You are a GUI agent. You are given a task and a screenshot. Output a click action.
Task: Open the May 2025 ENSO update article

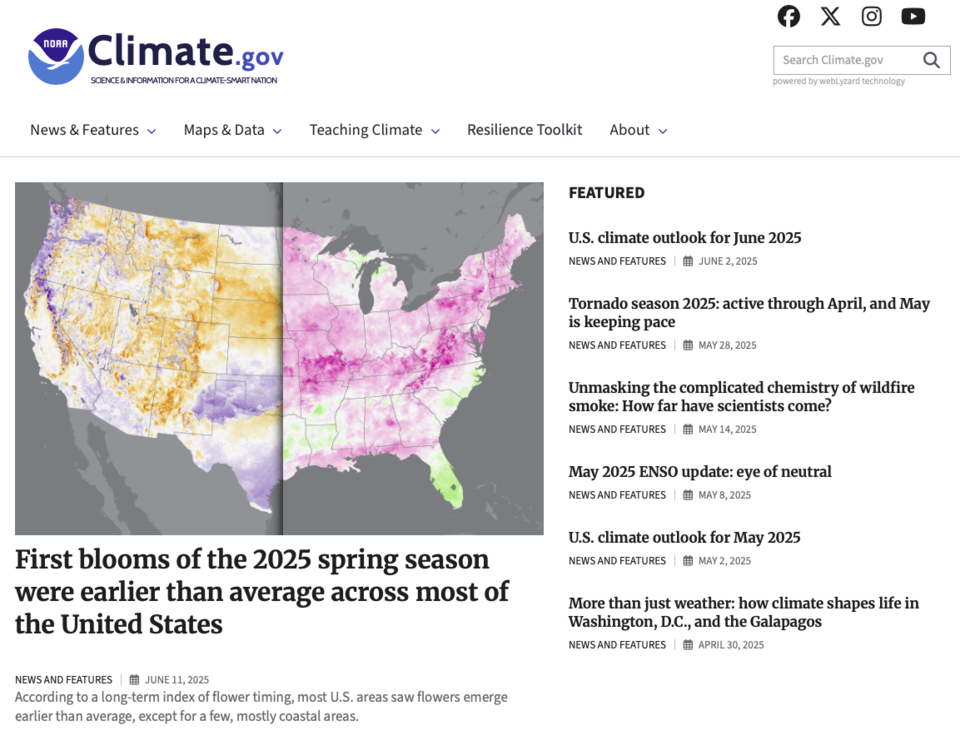pyautogui.click(x=697, y=472)
